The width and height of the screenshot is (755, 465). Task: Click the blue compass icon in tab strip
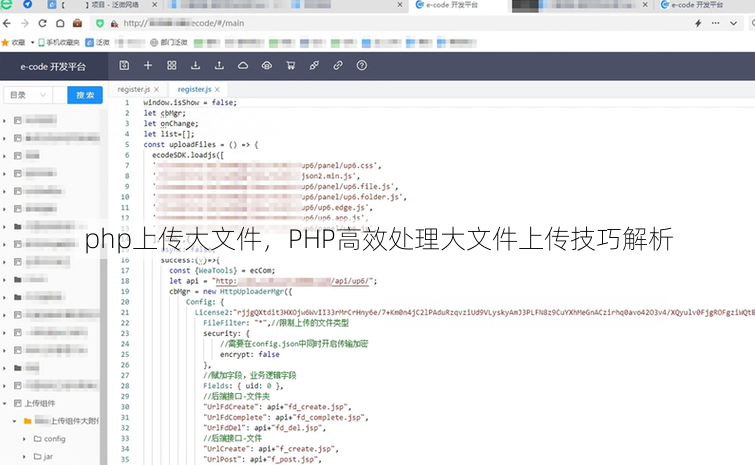(27, 5)
